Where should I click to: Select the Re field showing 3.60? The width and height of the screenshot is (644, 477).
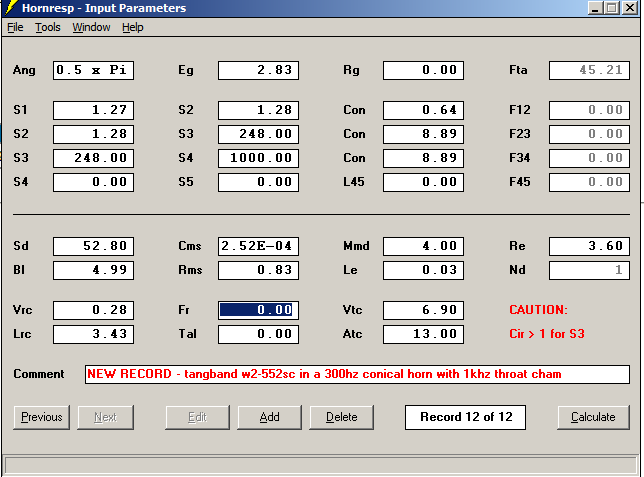[x=589, y=246]
